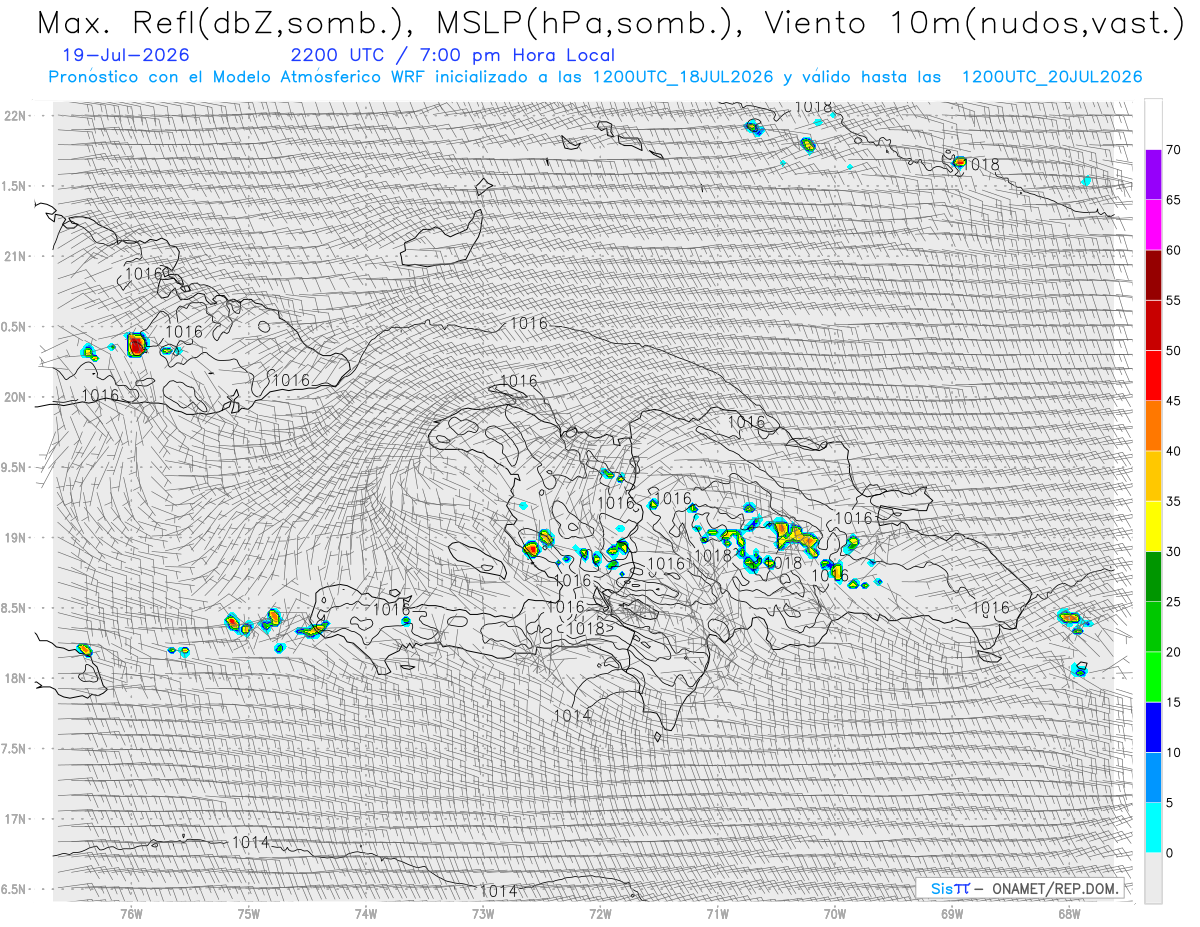
Task: Click the "1014" contour label above the 73W tick
Action: [x=498, y=890]
